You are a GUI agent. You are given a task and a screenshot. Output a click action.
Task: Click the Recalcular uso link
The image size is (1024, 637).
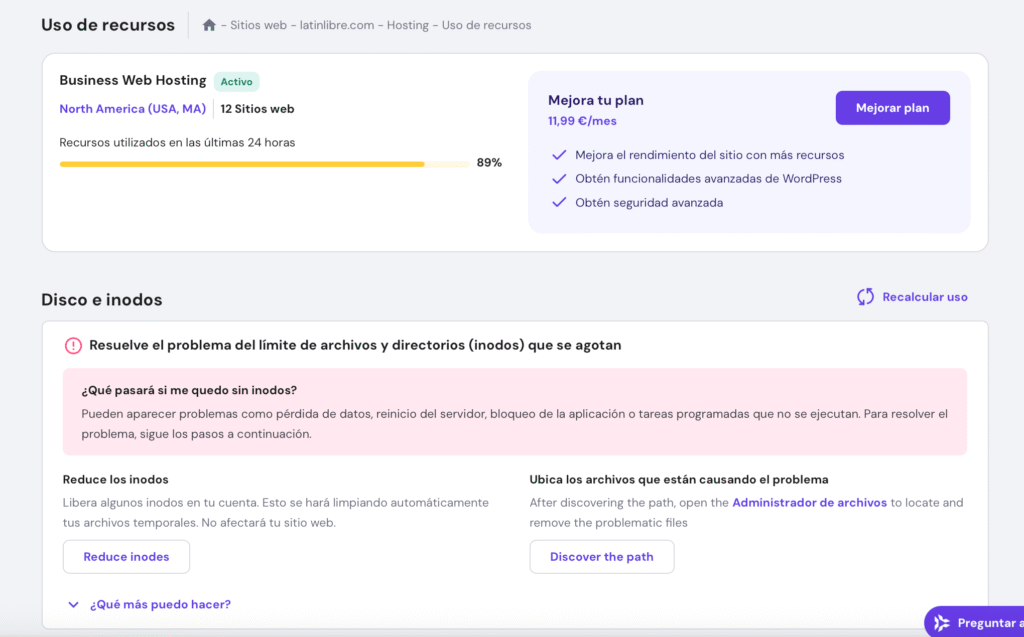pyautogui.click(x=925, y=296)
